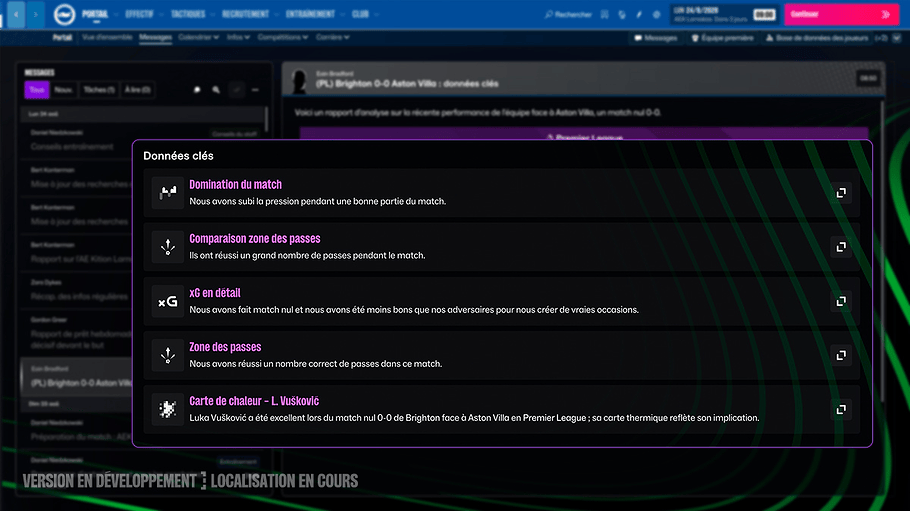Filter messages by Tâches (1)

tap(99, 89)
